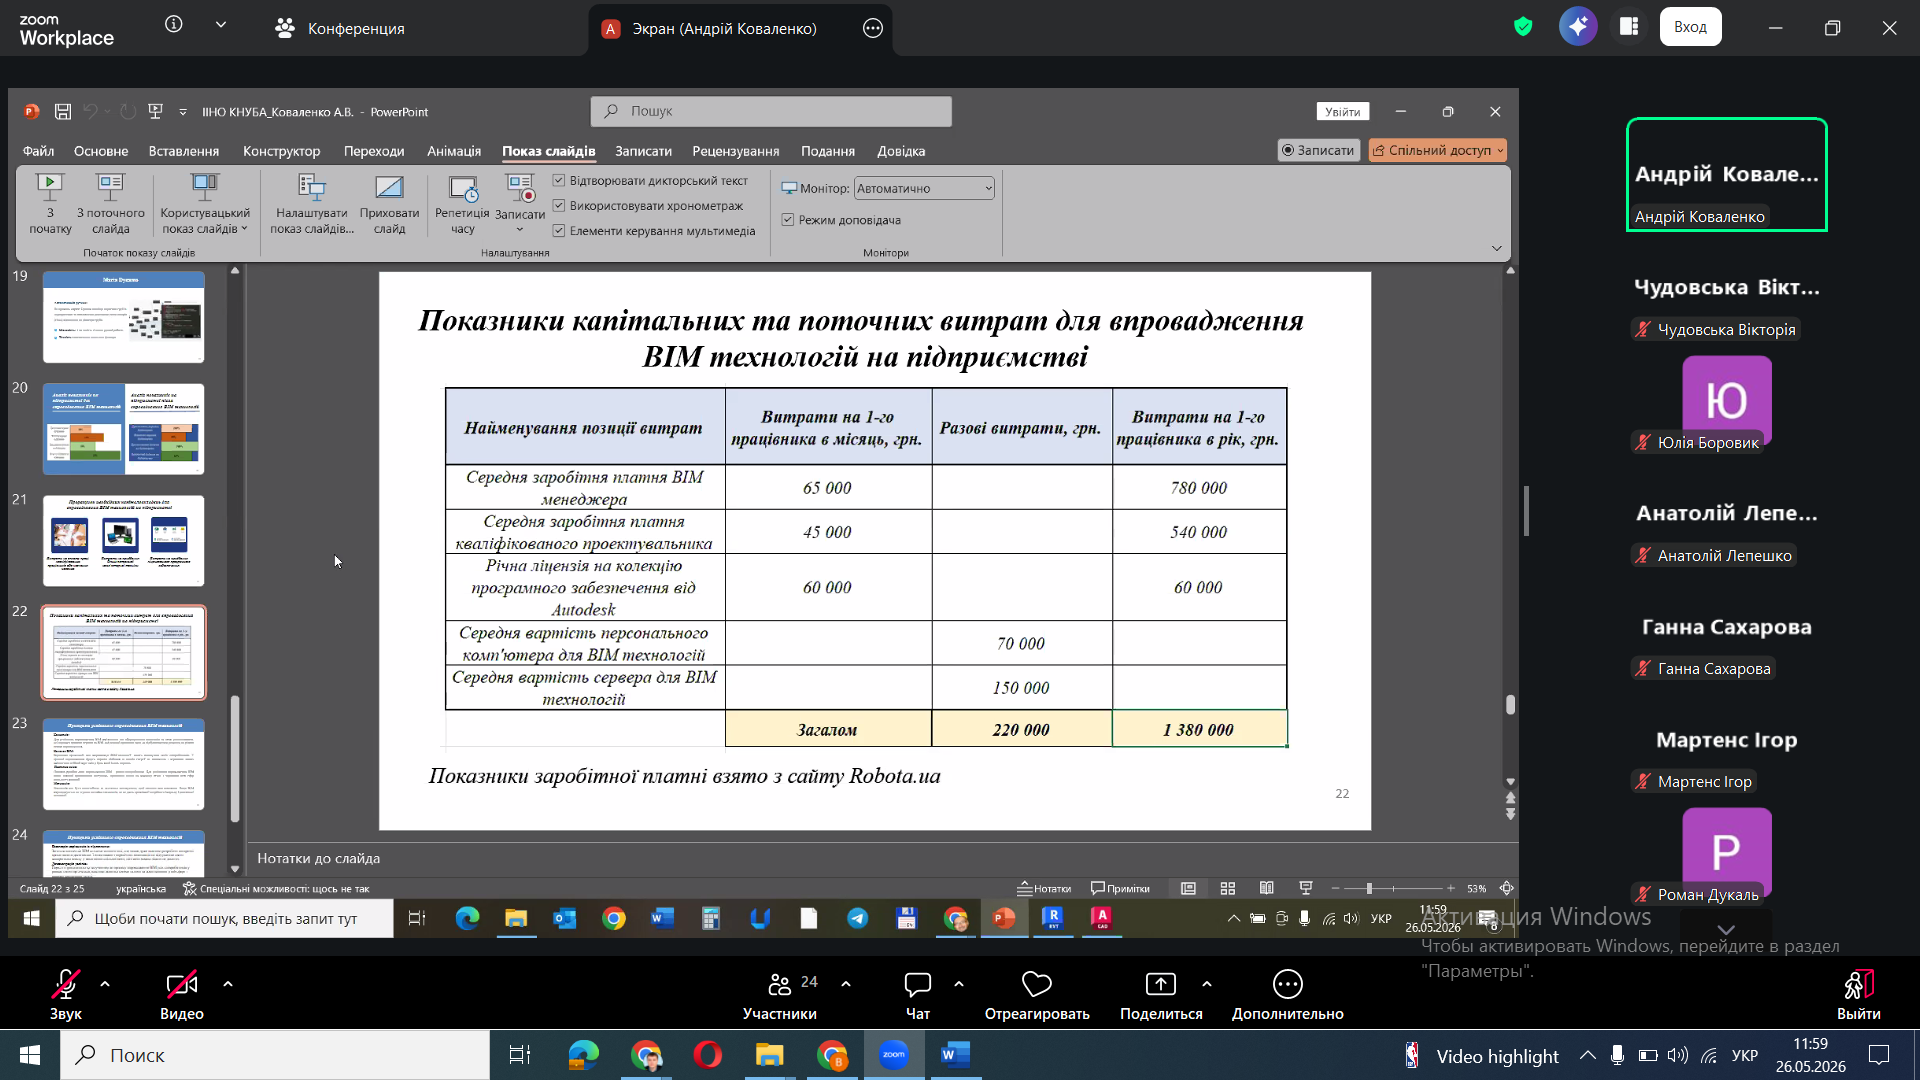Click the Записати button beside Спільний доступ
1920x1080 pixels.
click(1319, 150)
